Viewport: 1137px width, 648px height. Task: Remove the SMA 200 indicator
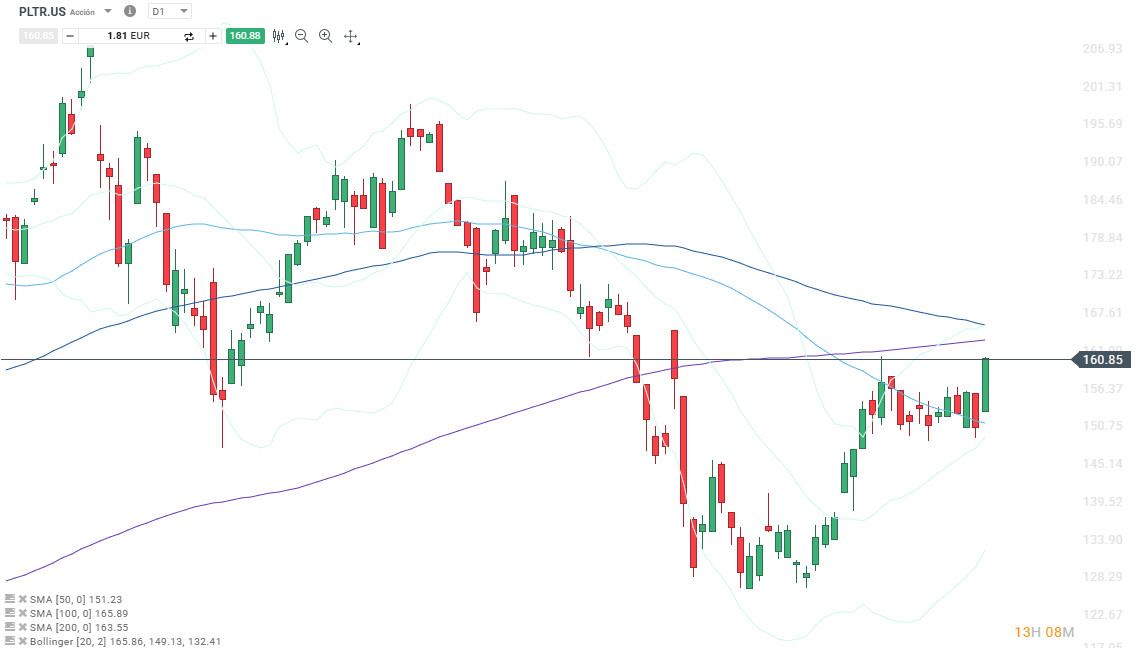[22, 627]
